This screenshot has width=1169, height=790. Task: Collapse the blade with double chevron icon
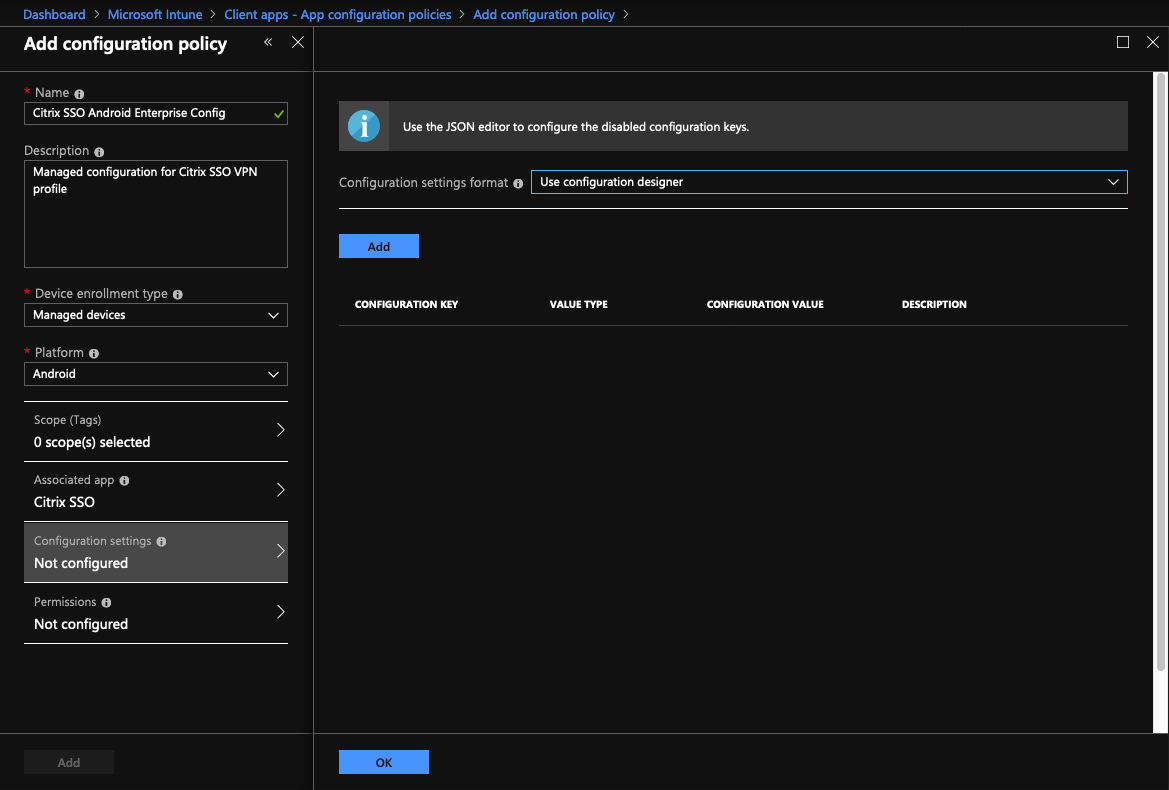(x=268, y=42)
